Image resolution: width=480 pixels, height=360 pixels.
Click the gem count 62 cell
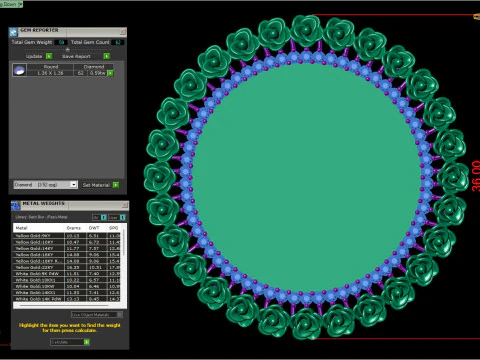click(80, 73)
